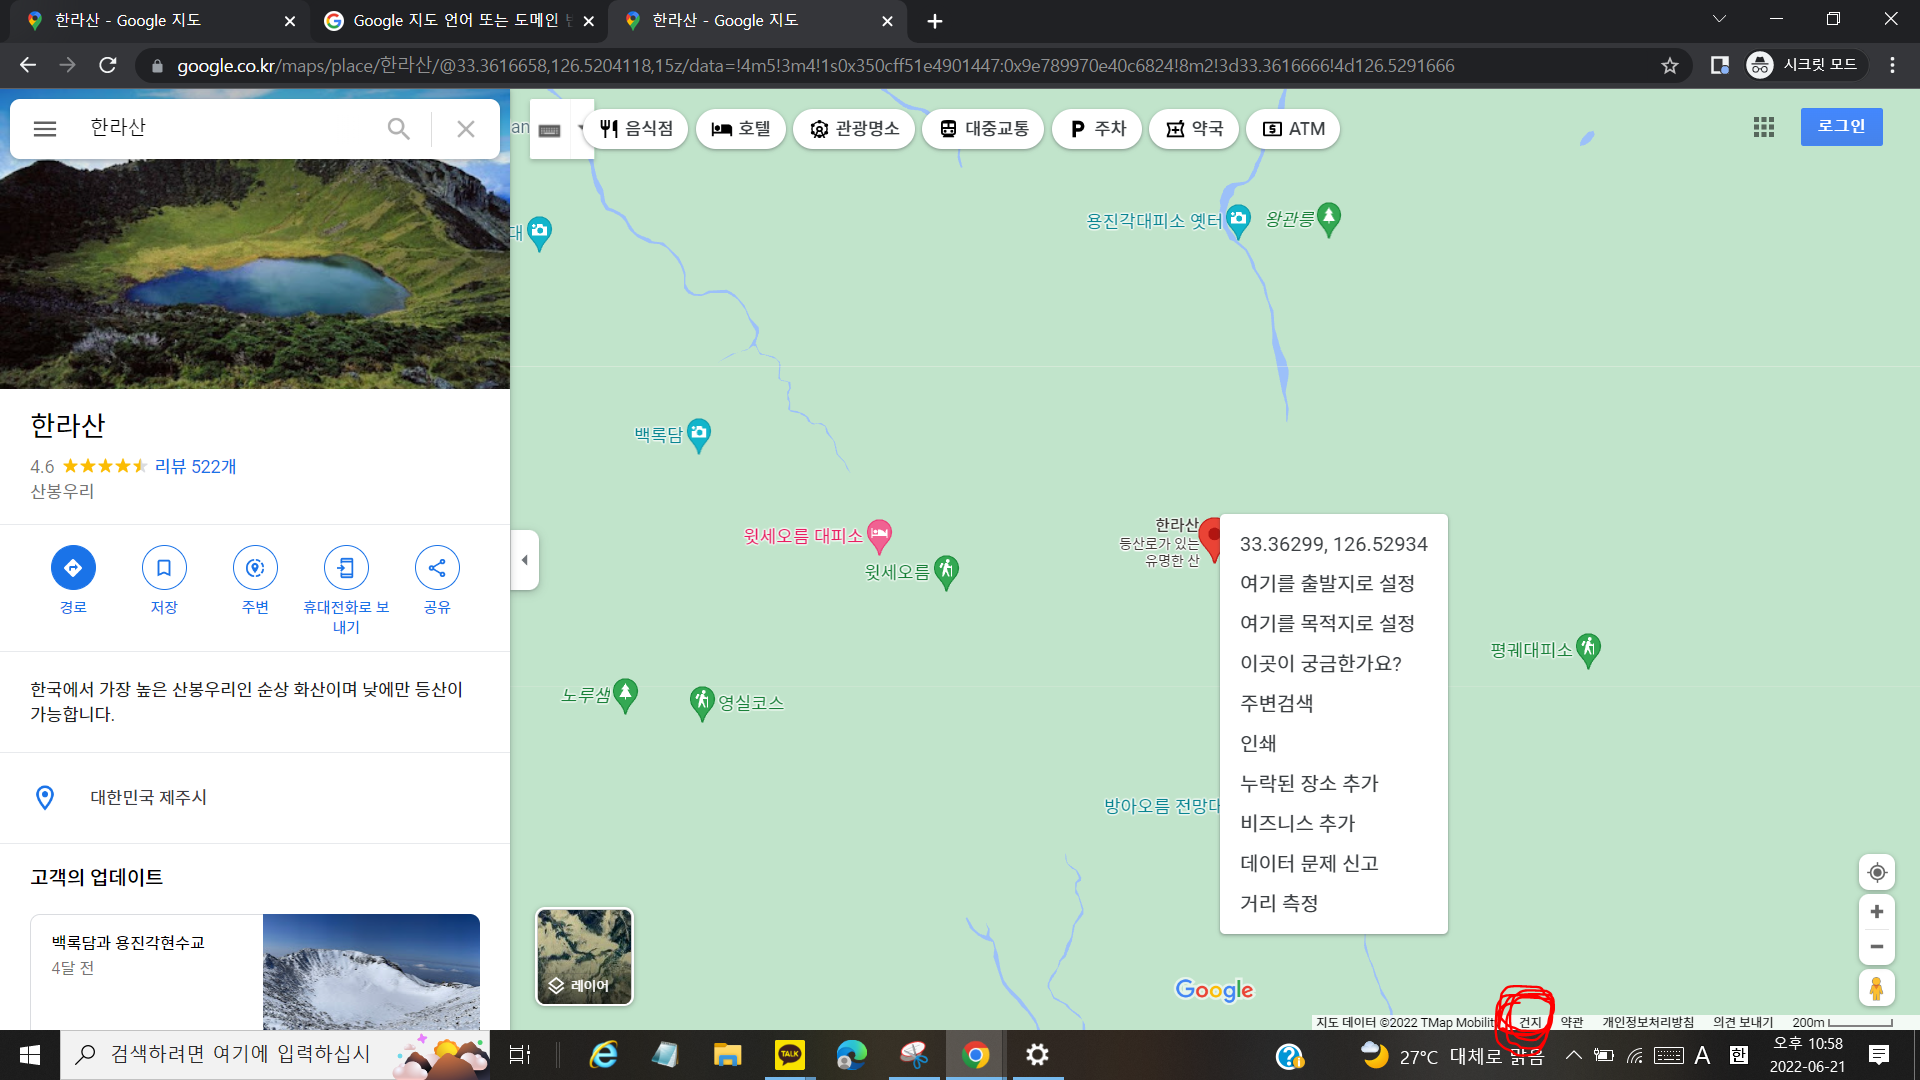The height and width of the screenshot is (1080, 1920).
Task: Open the hamburger menu in search box
Action: 45,129
